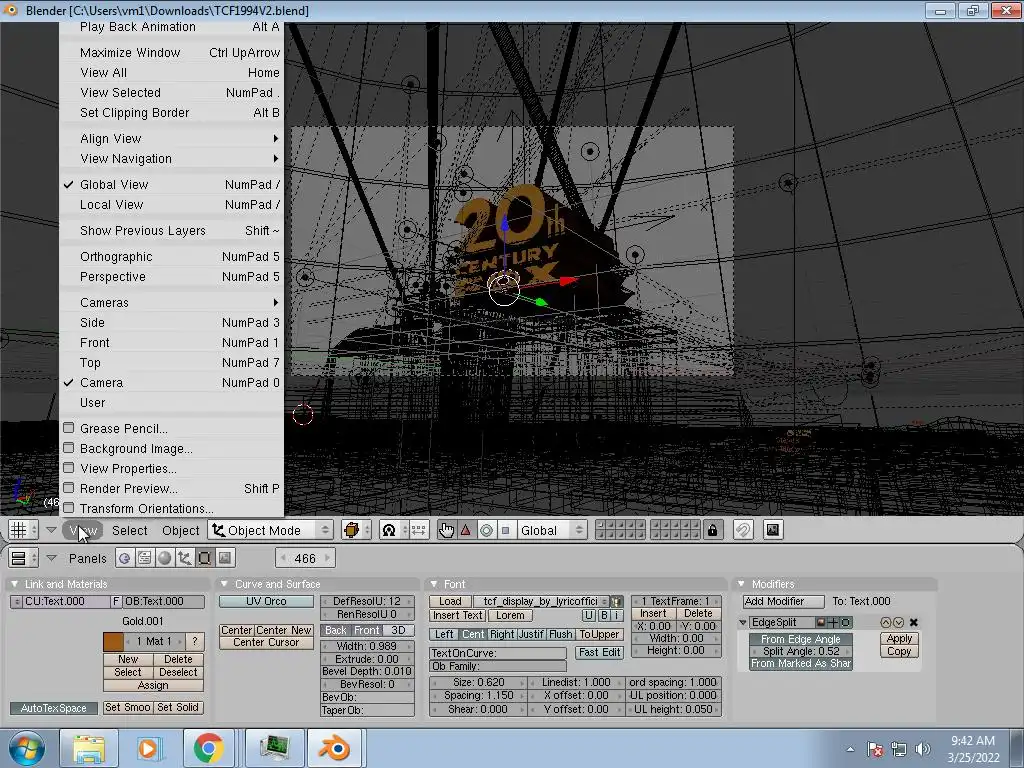Viewport: 1024px width, 768px height.
Task: Click the pack font file icon
Action: point(616,601)
